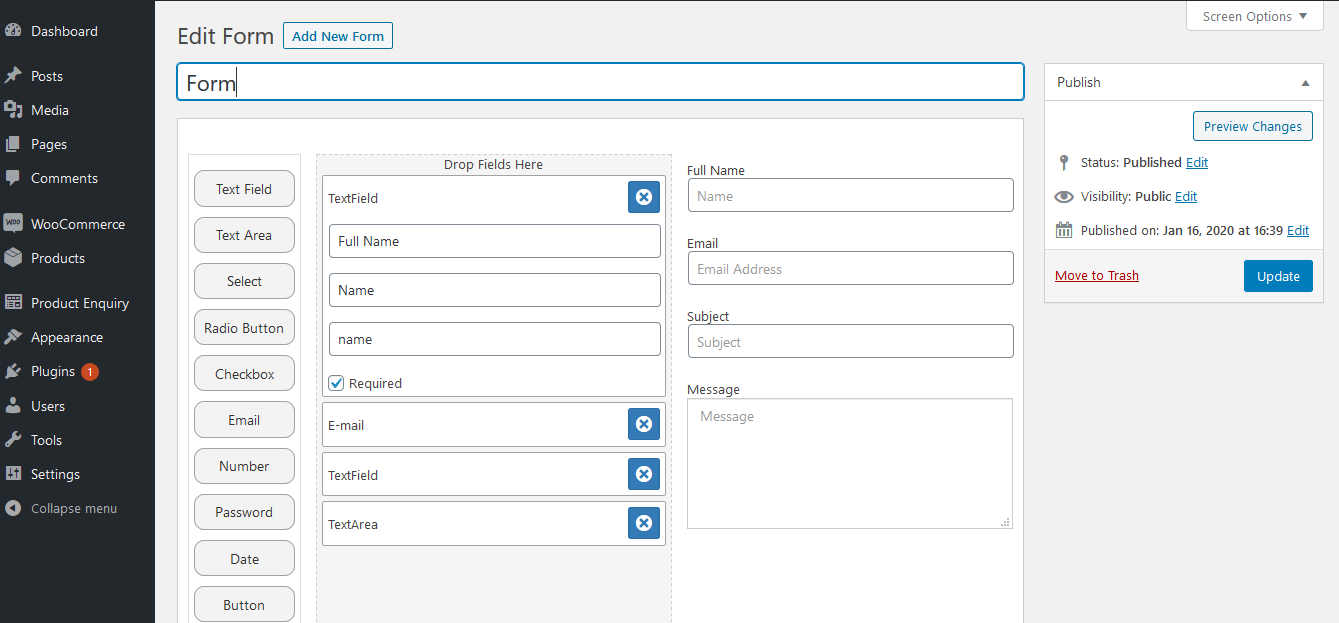Expand the E-mail field settings

[494, 424]
